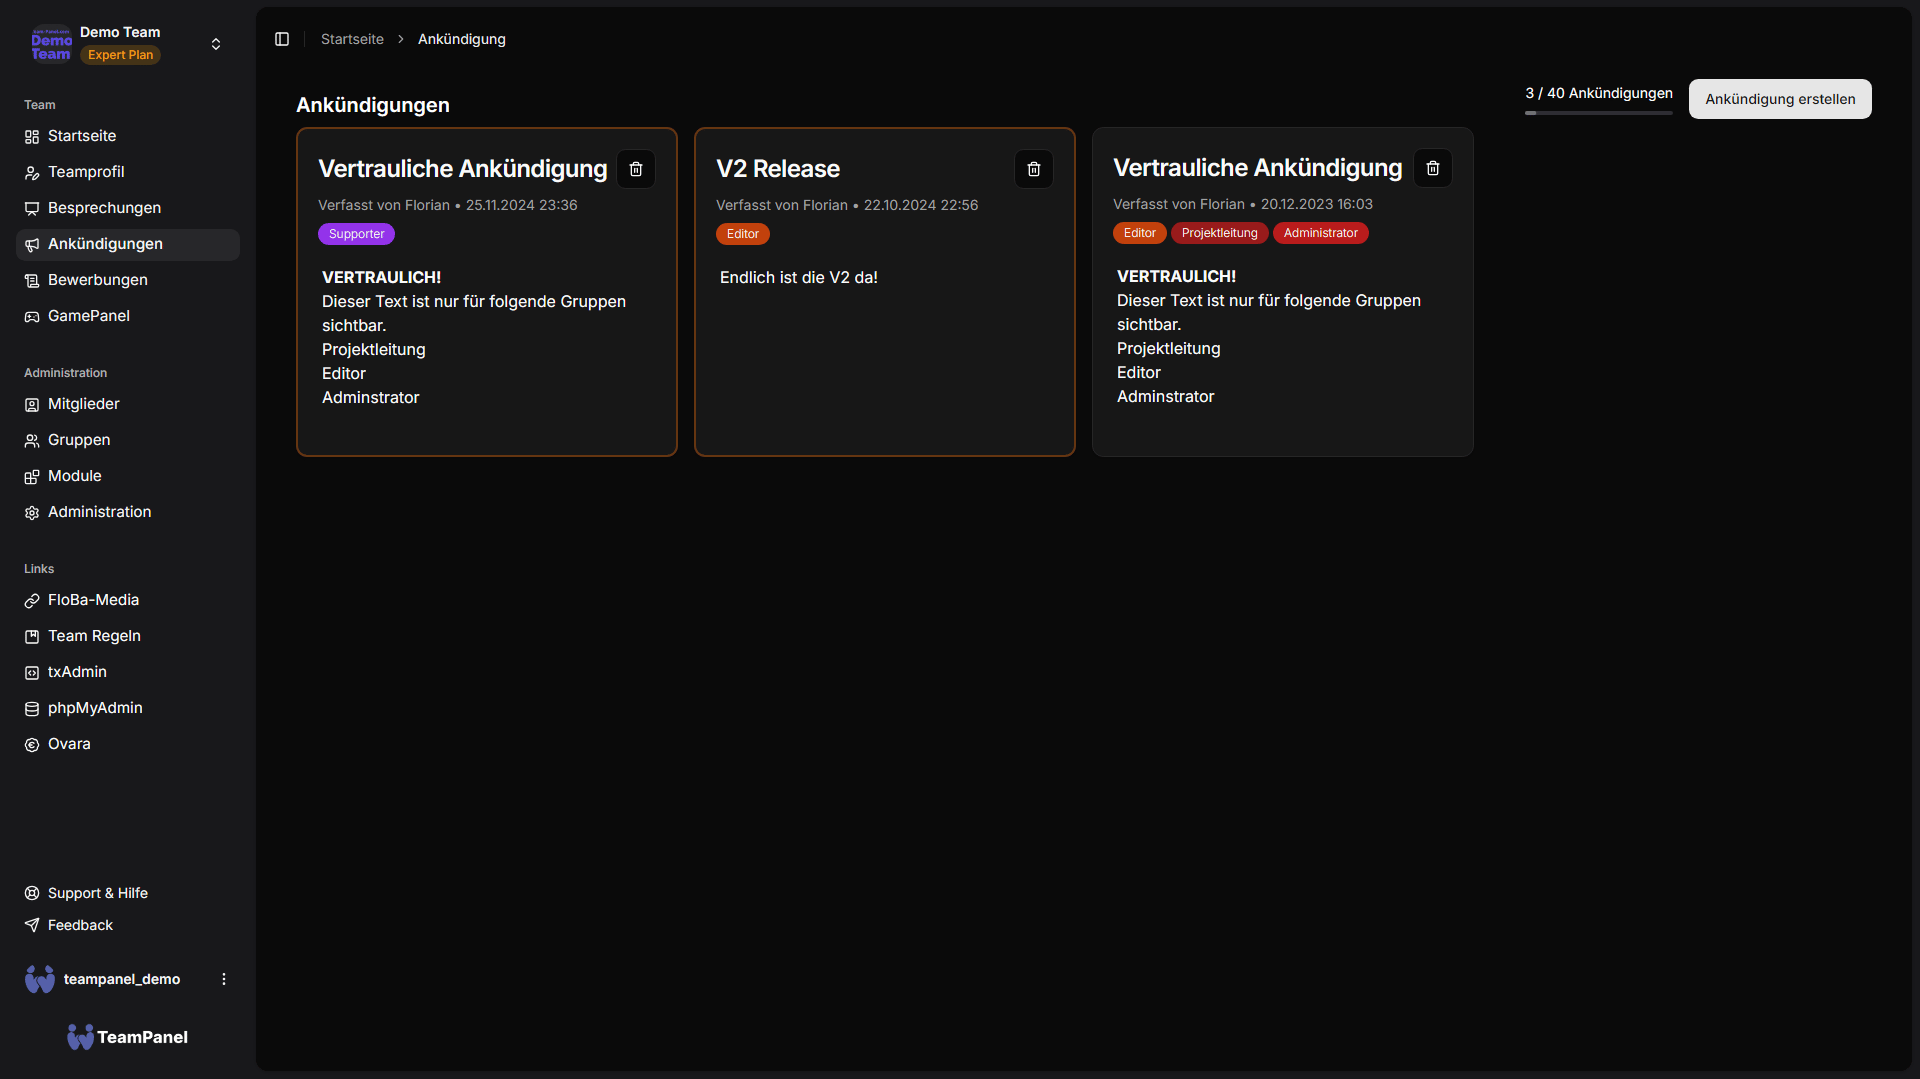Open Administration settings entry

point(128,512)
